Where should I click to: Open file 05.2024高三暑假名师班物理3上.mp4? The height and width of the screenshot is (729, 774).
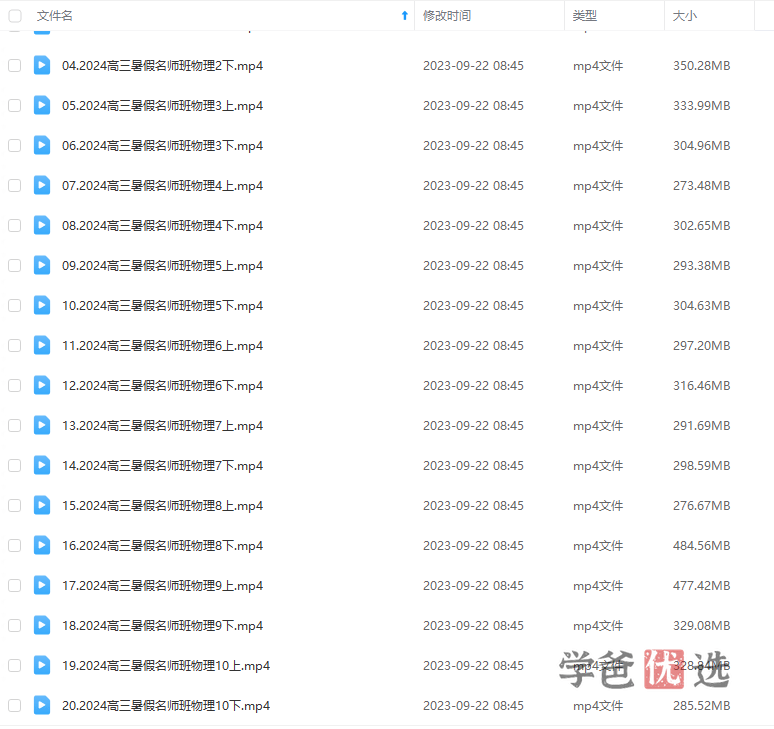tap(162, 106)
